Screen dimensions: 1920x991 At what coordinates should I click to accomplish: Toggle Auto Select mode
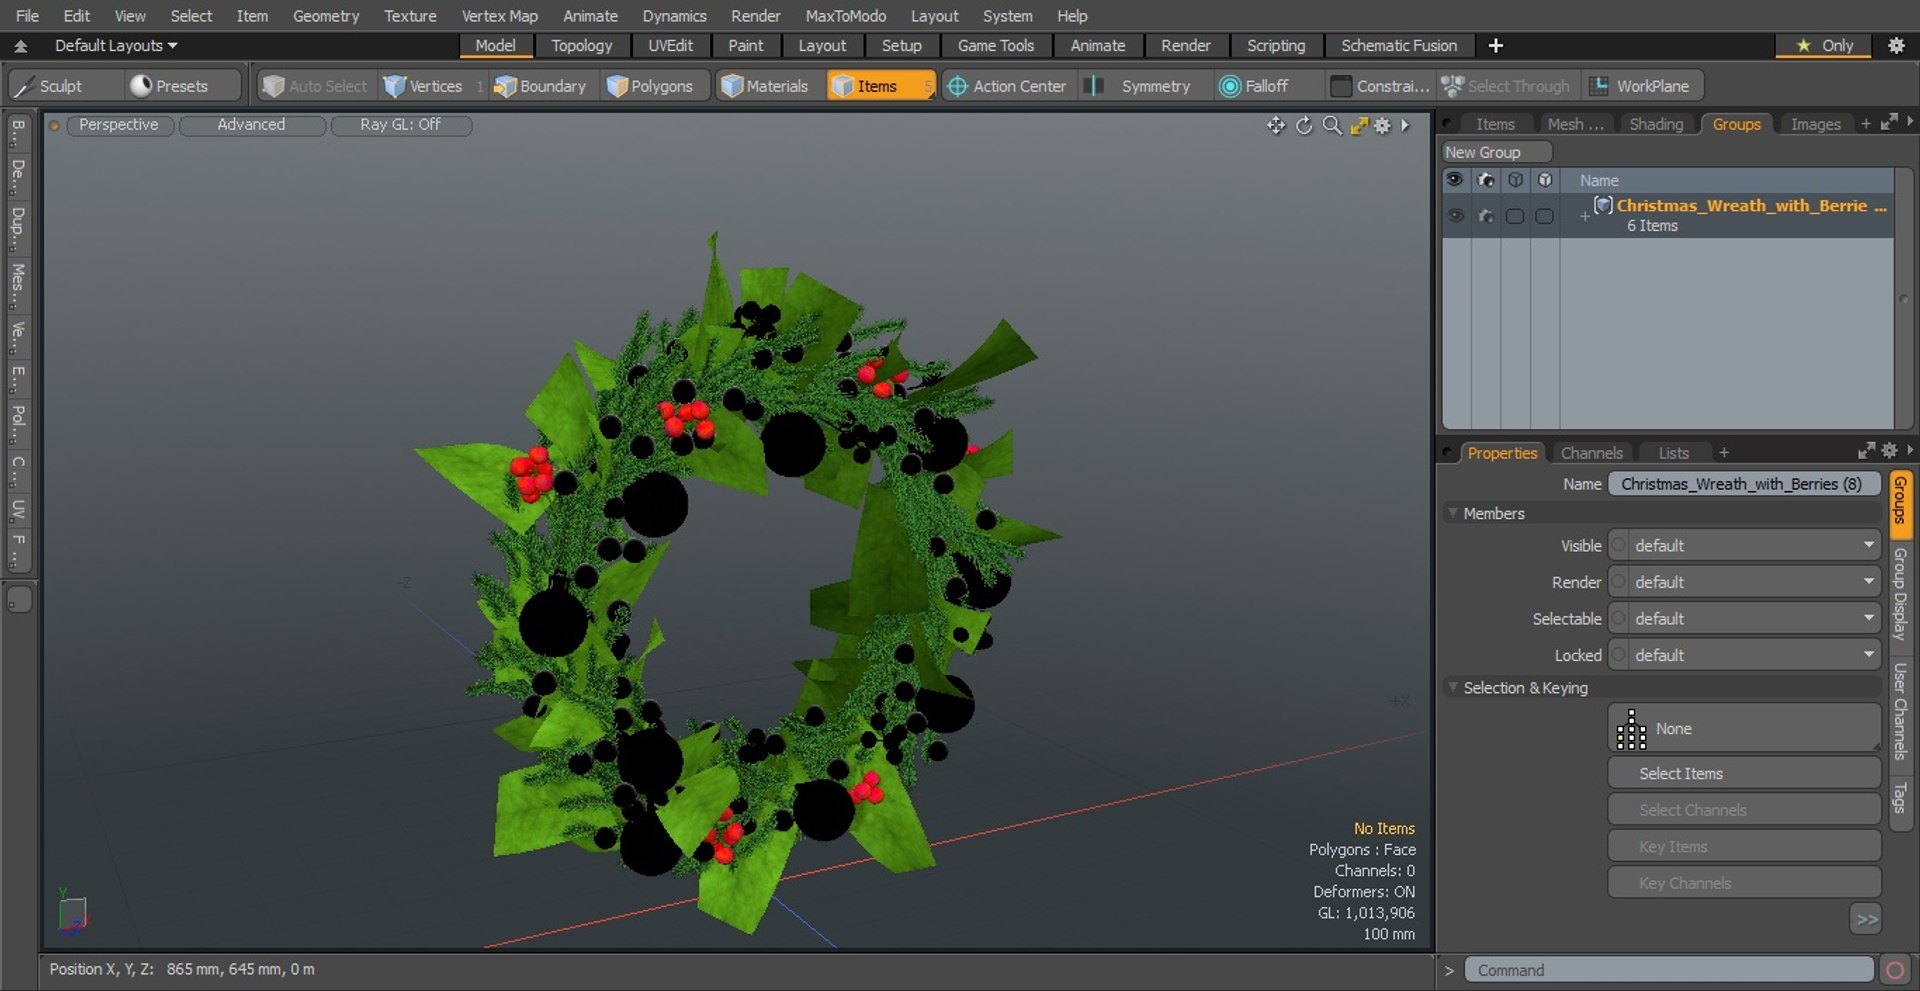click(x=315, y=86)
